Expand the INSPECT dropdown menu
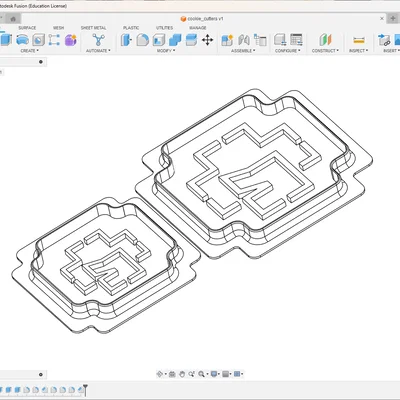 [359, 51]
